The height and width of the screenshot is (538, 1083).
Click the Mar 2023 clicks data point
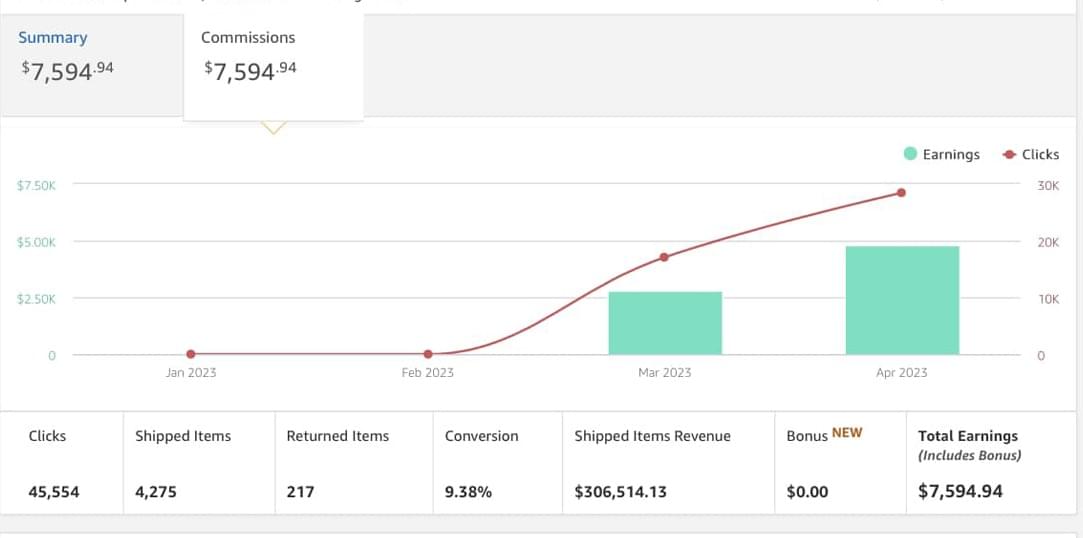click(x=664, y=257)
